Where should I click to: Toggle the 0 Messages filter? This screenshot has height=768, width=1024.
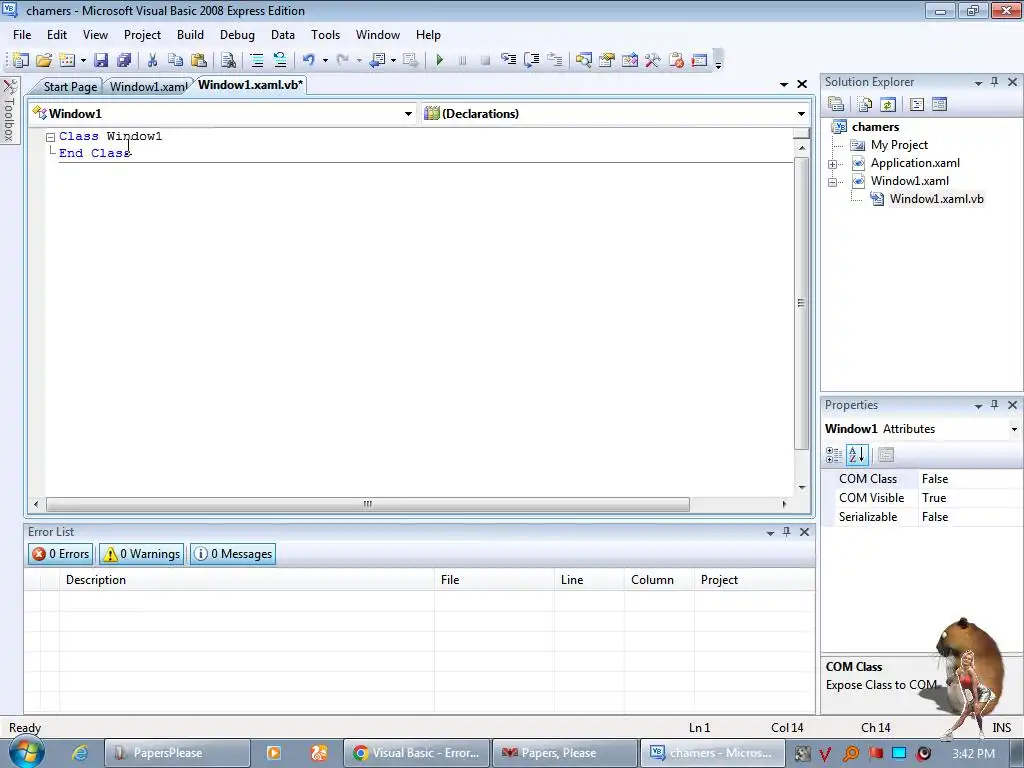click(233, 554)
